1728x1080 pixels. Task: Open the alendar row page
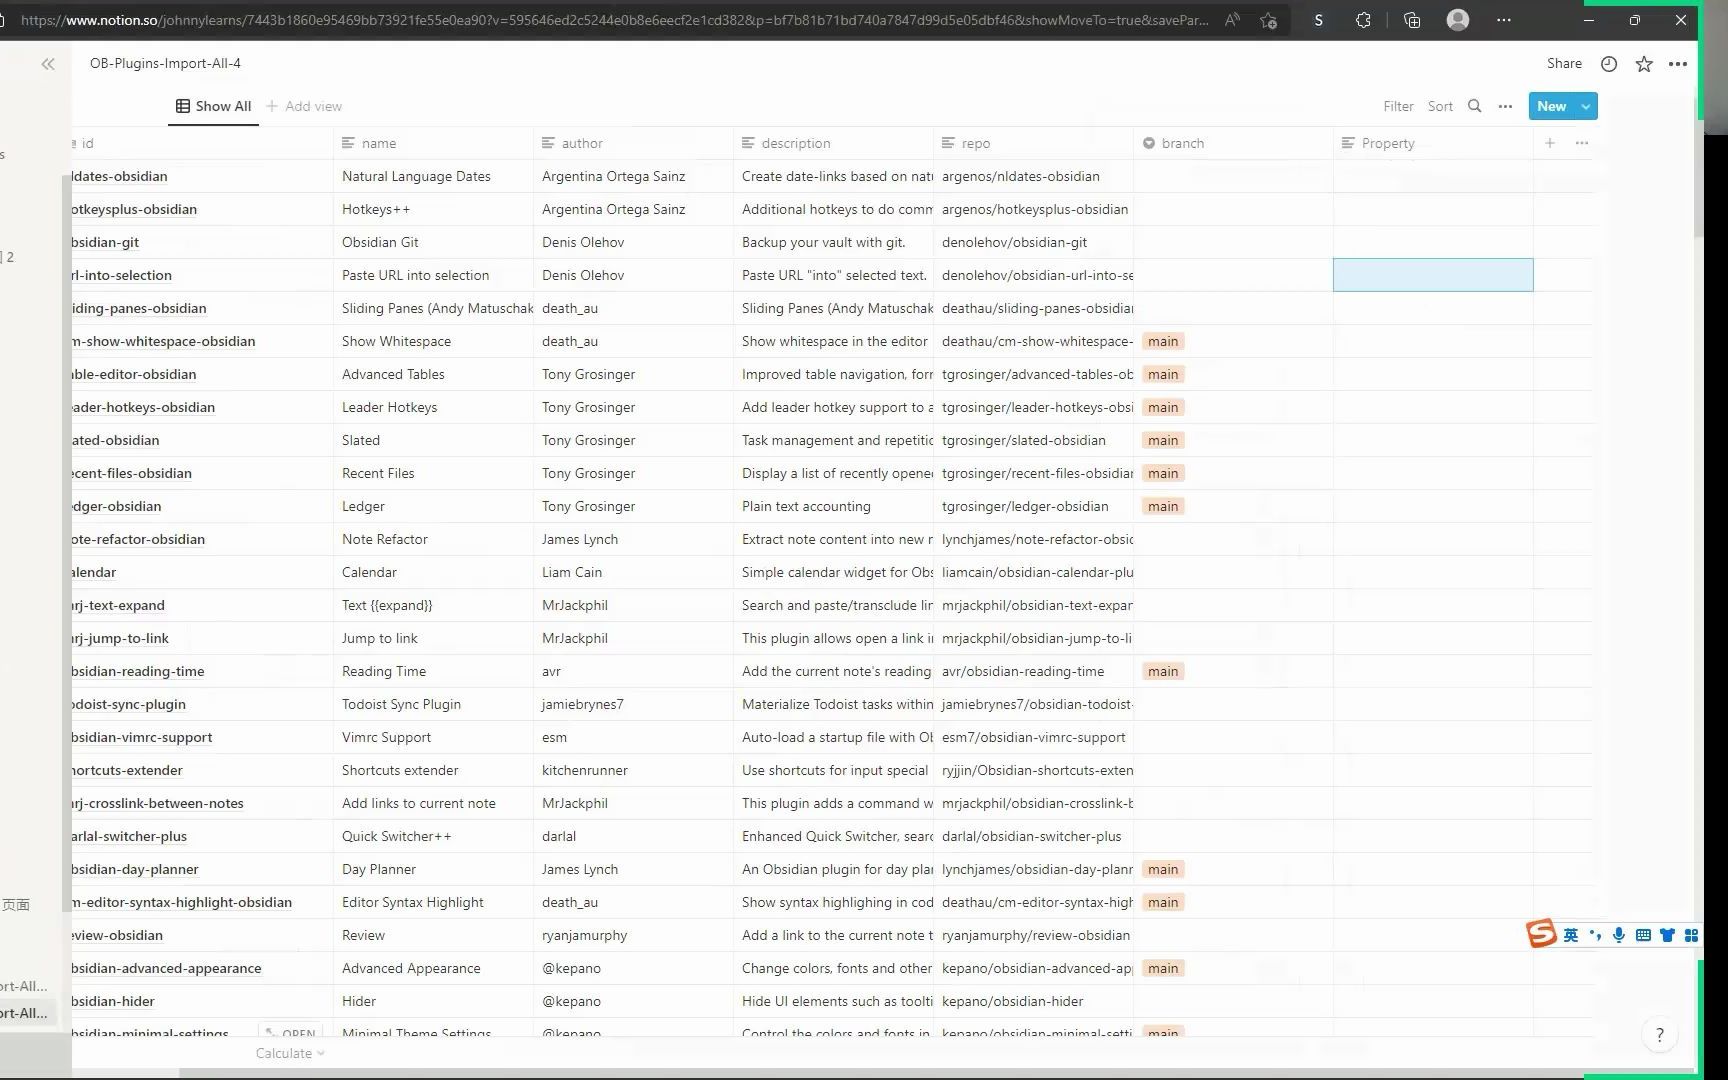coord(94,572)
